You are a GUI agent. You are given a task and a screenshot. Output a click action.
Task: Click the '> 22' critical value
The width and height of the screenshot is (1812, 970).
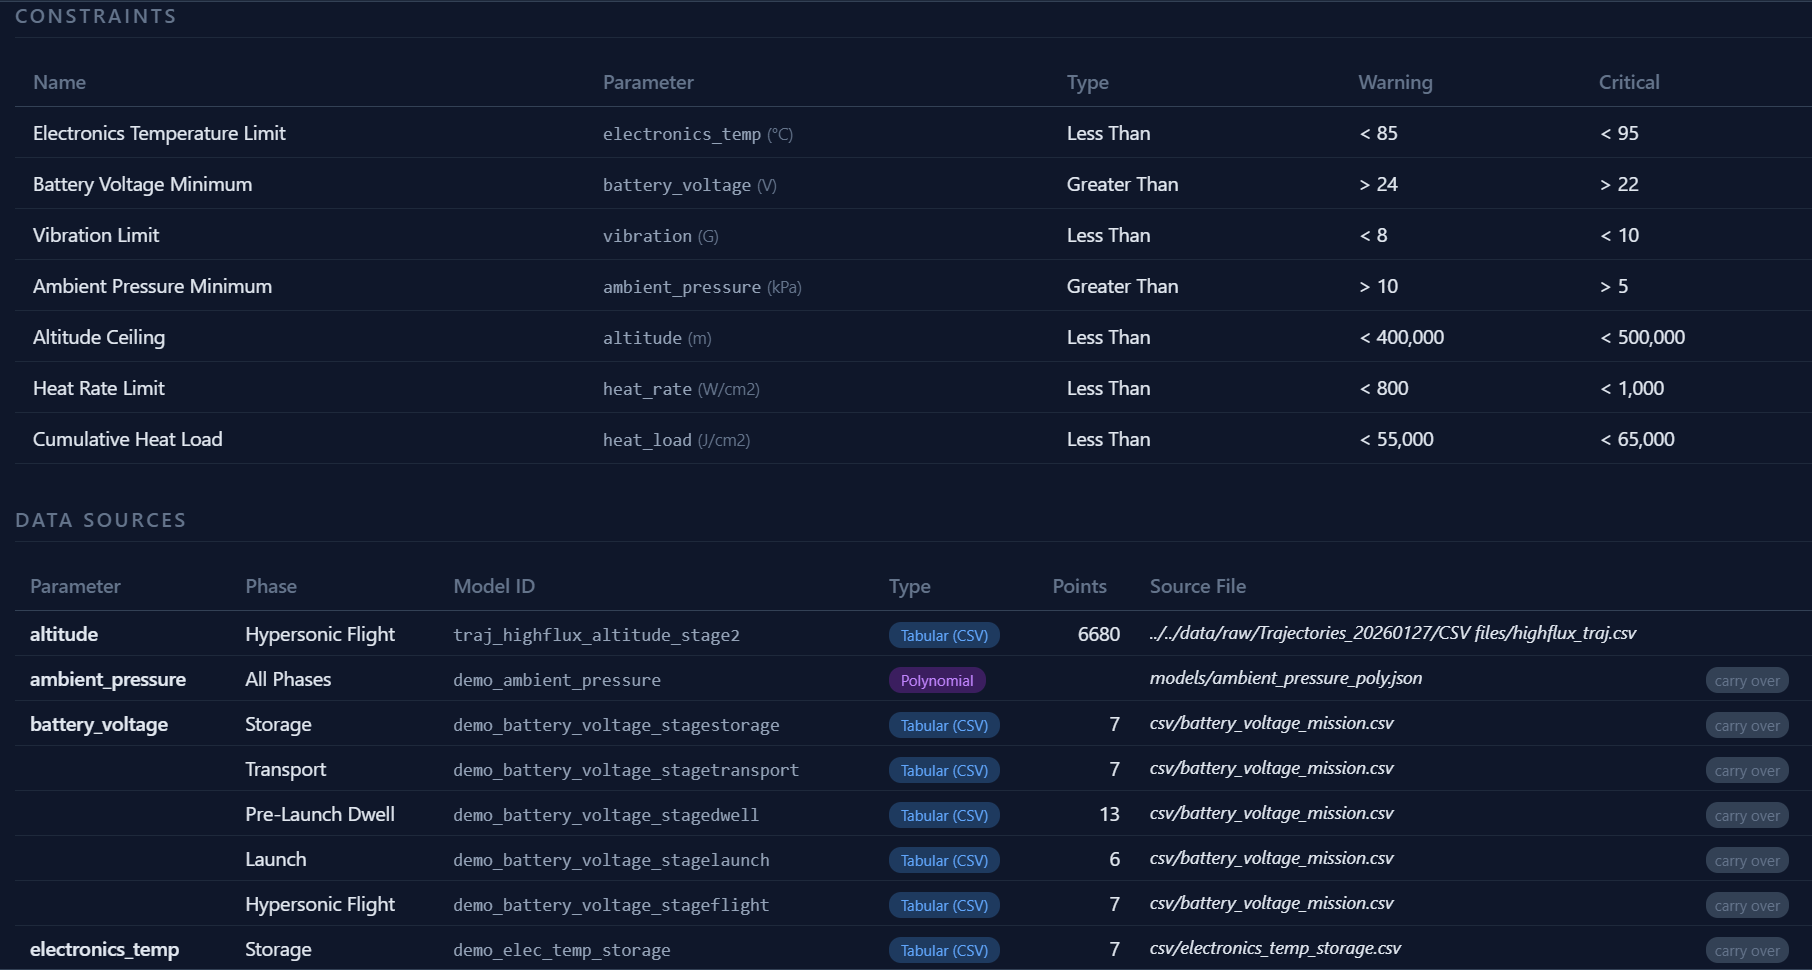pyautogui.click(x=1619, y=184)
